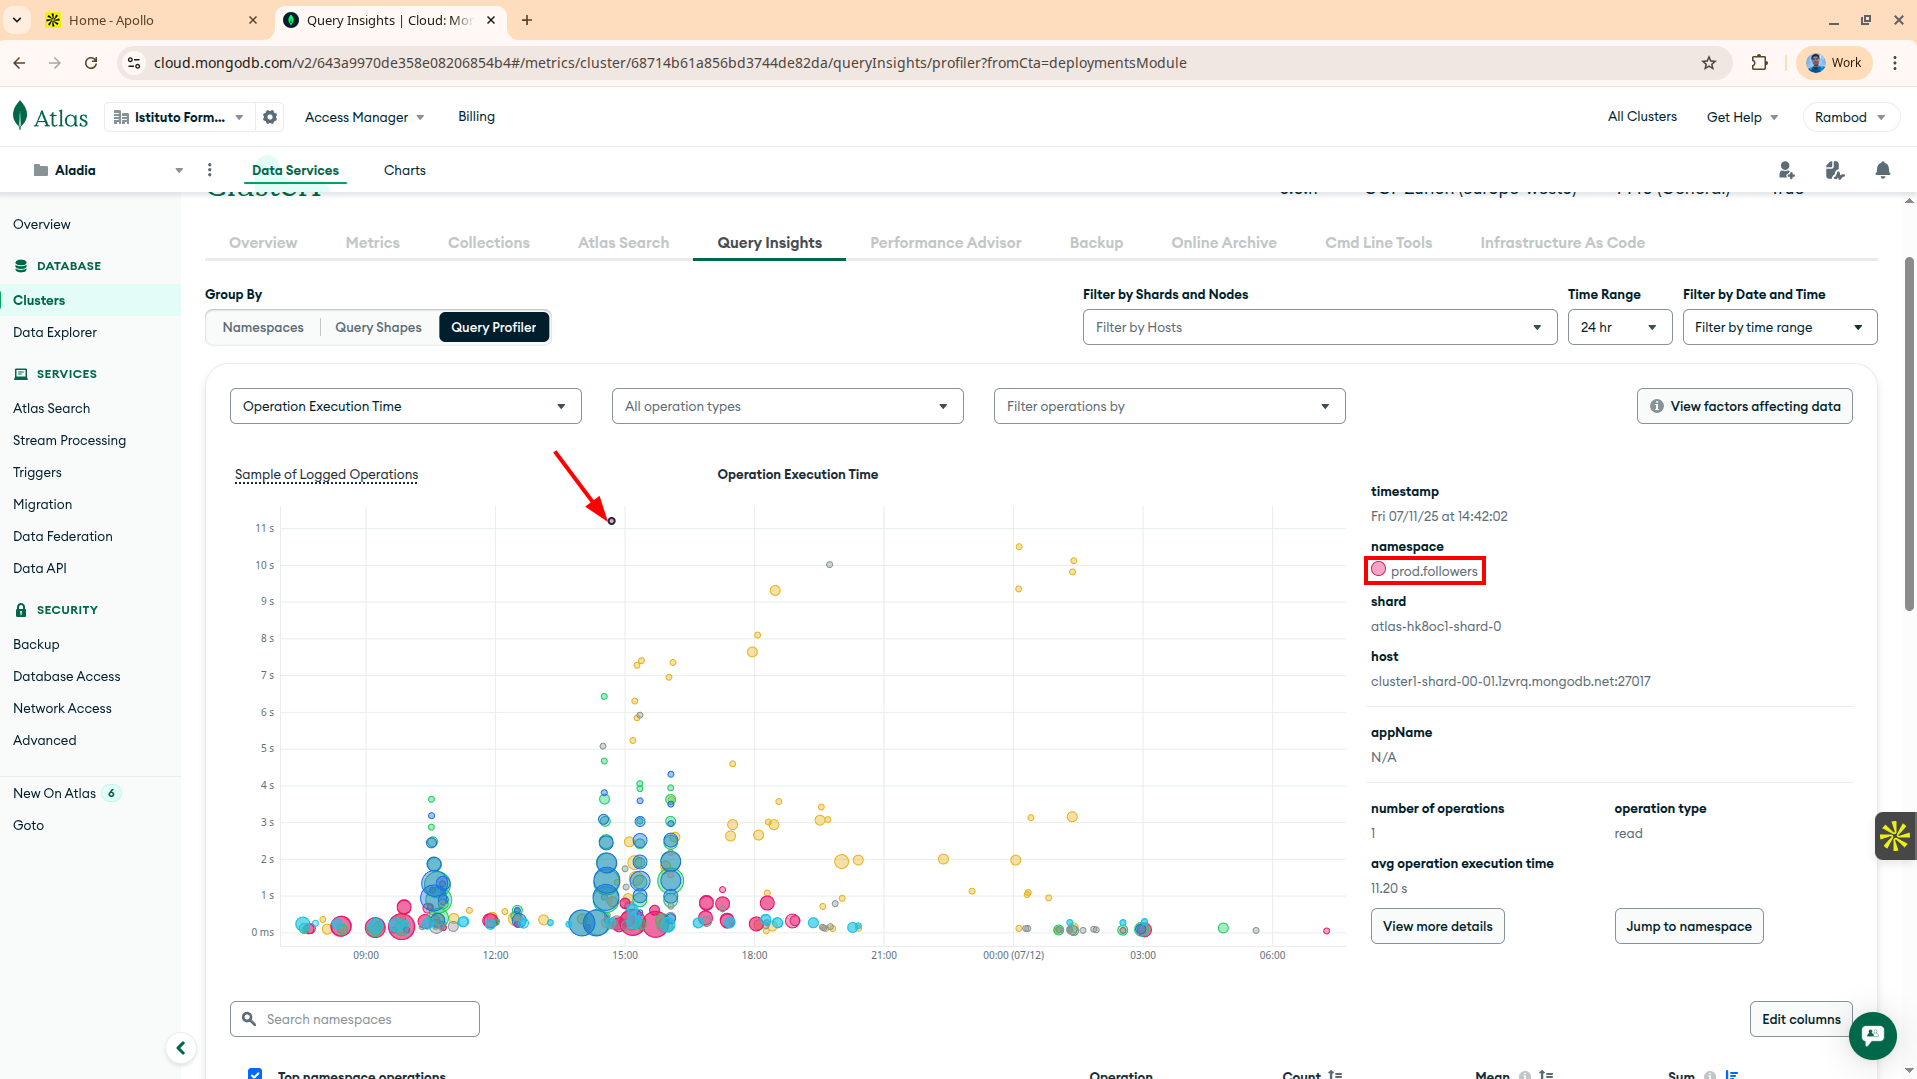Screen dimensions: 1917x1079
Task: Switch to the Metrics tab
Action: 372,243
